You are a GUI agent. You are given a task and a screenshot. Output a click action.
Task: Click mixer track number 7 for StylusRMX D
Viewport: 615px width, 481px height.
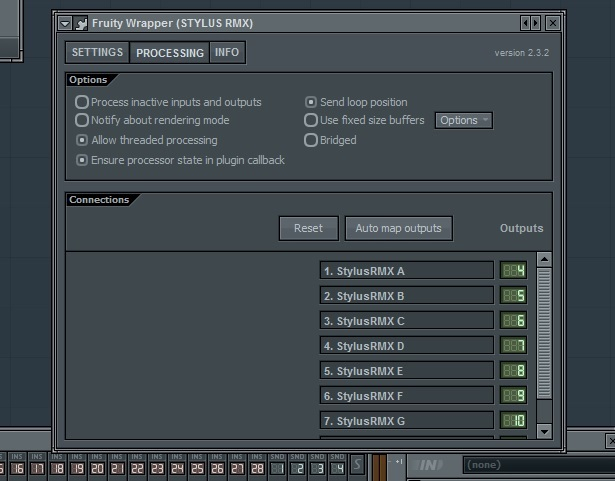point(513,345)
